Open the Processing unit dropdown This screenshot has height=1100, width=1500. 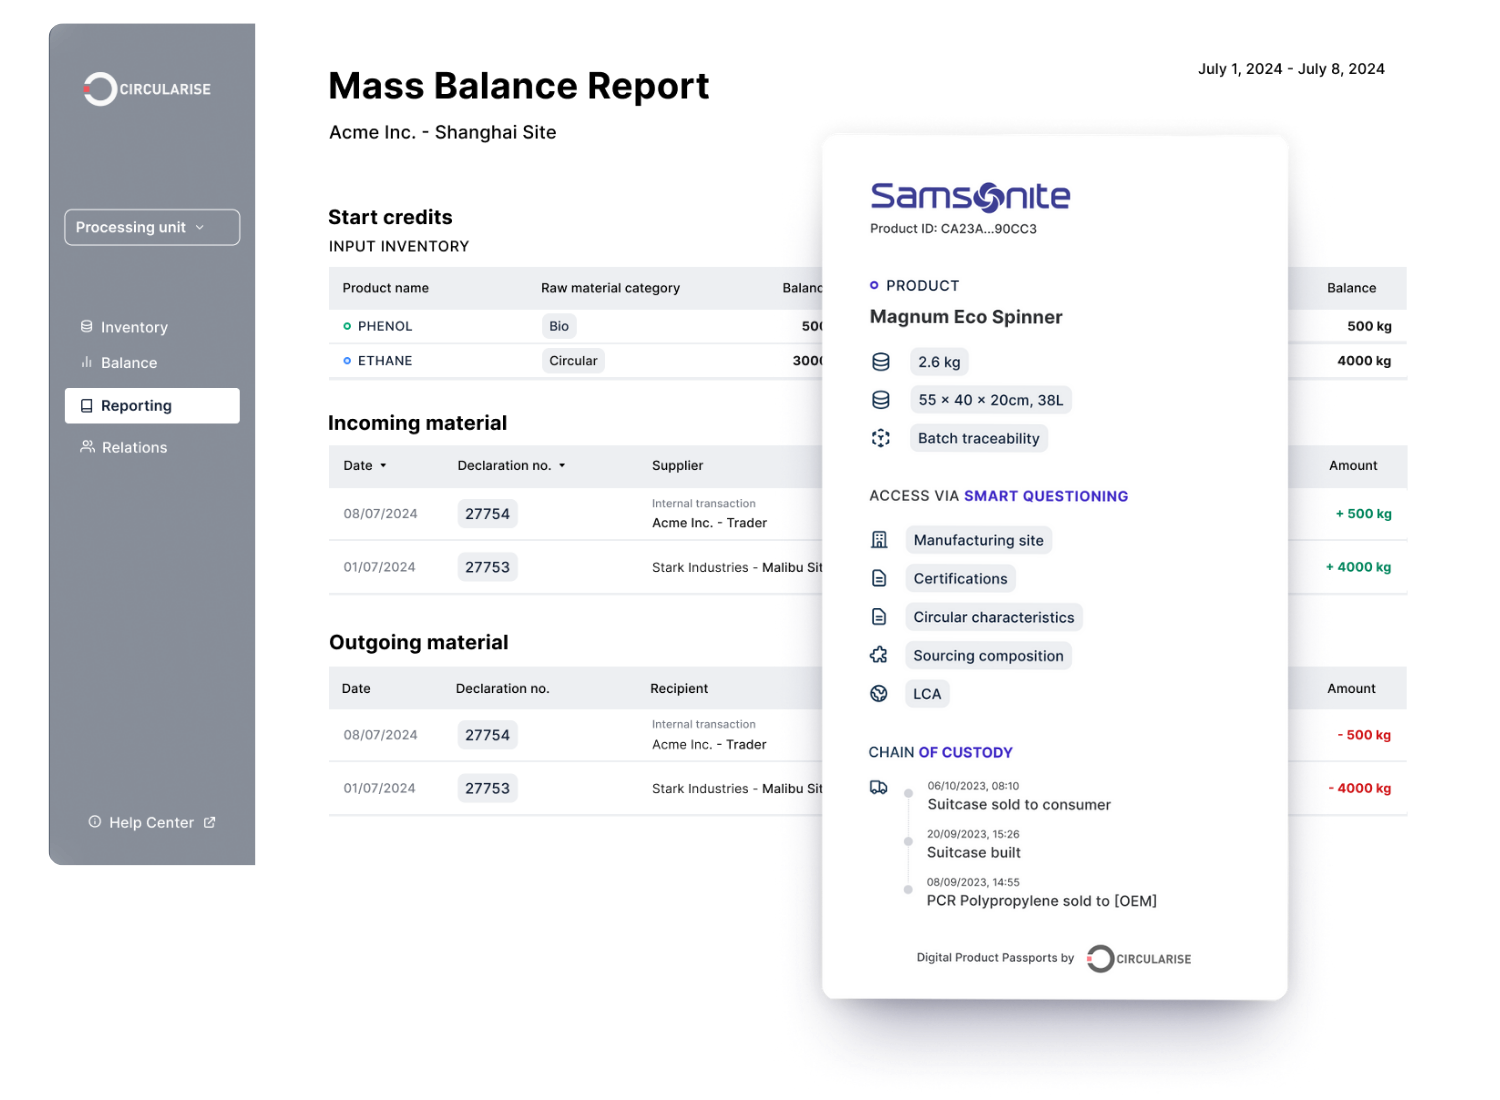click(x=152, y=227)
